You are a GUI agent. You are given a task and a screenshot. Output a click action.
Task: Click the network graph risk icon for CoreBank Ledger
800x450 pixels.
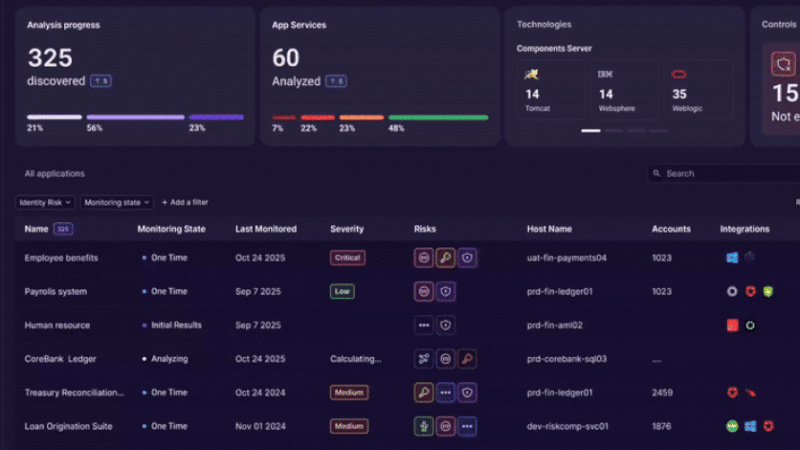tap(424, 359)
